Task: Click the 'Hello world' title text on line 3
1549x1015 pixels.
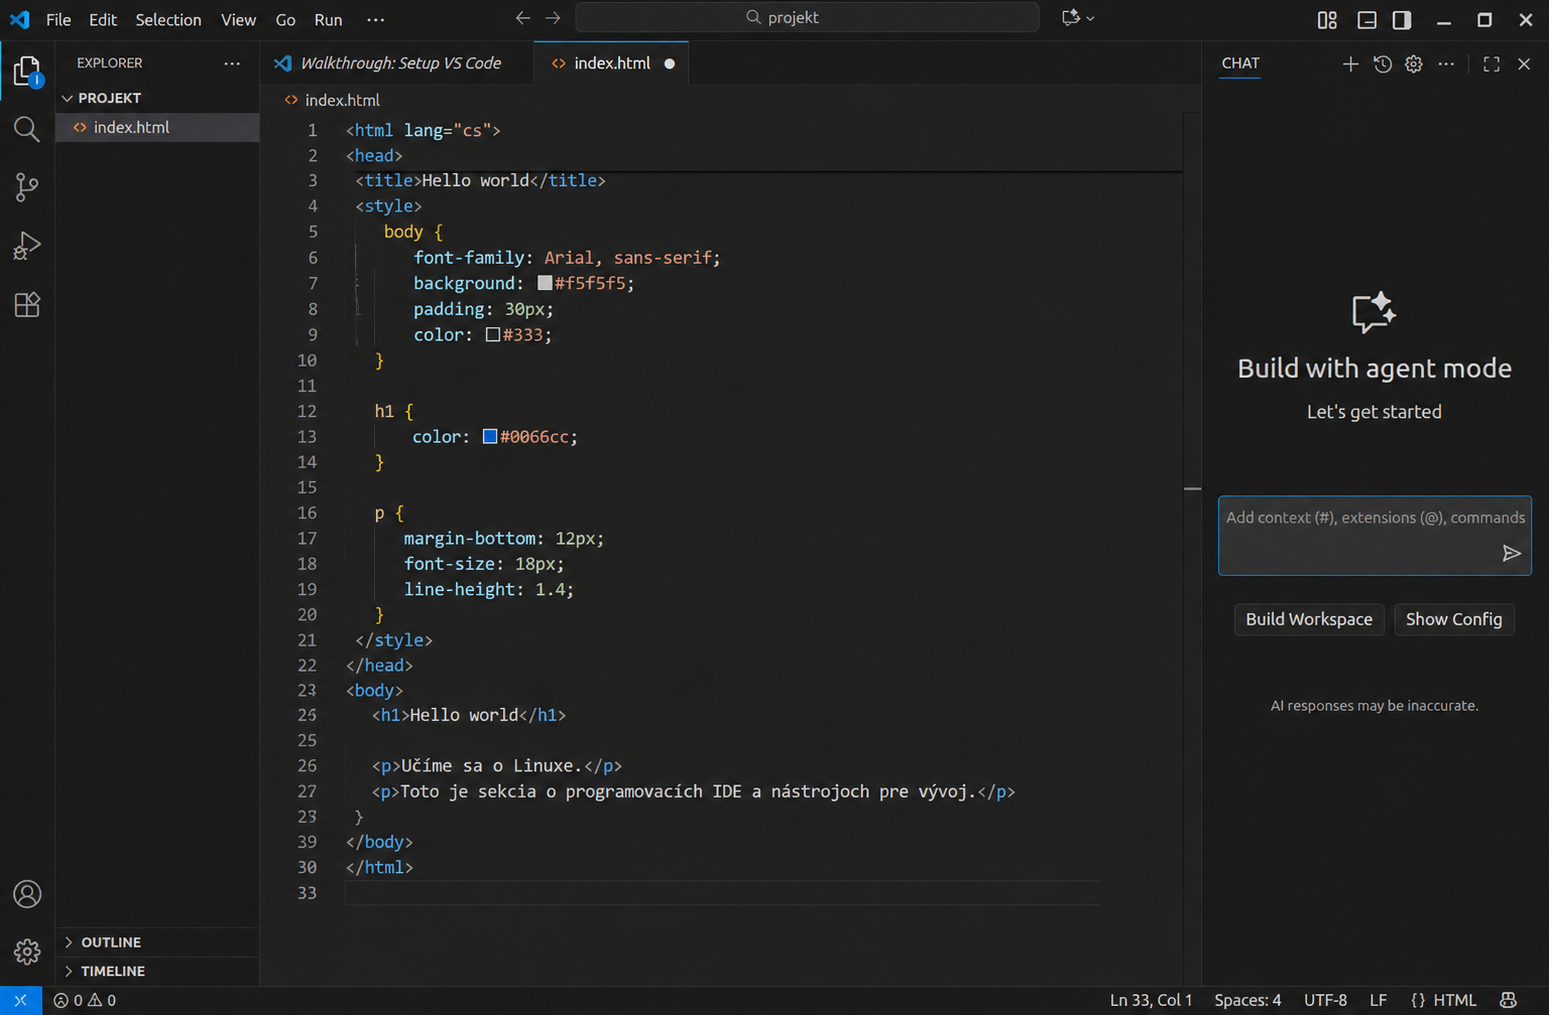Action: point(475,180)
